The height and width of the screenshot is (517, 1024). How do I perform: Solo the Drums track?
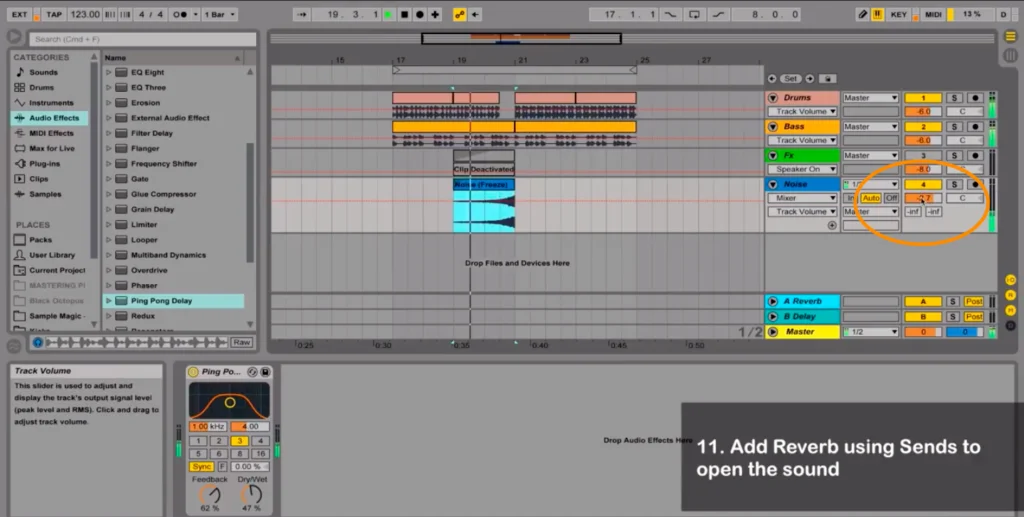point(954,98)
